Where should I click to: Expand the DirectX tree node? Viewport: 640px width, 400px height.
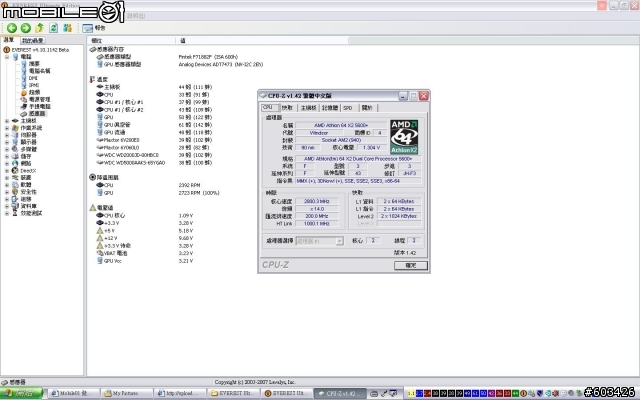click(7, 171)
